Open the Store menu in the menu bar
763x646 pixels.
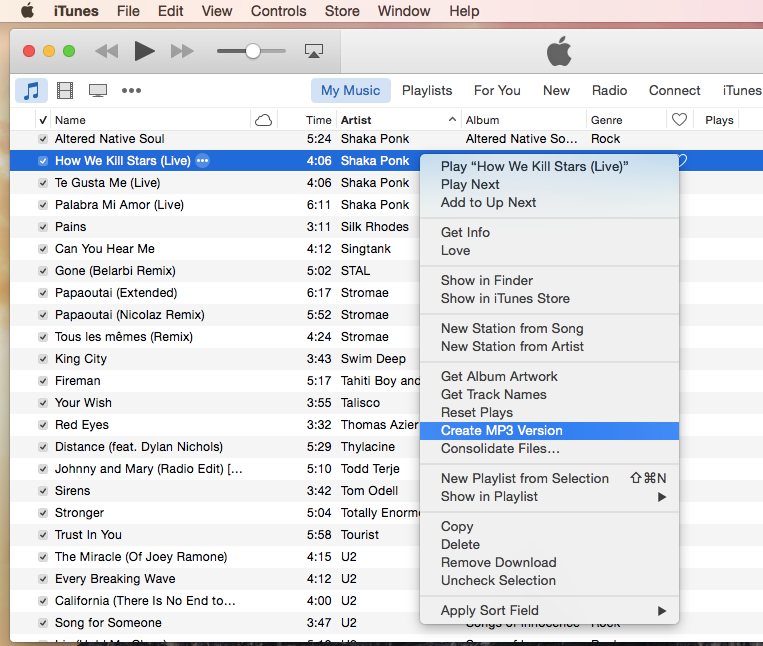pos(342,11)
